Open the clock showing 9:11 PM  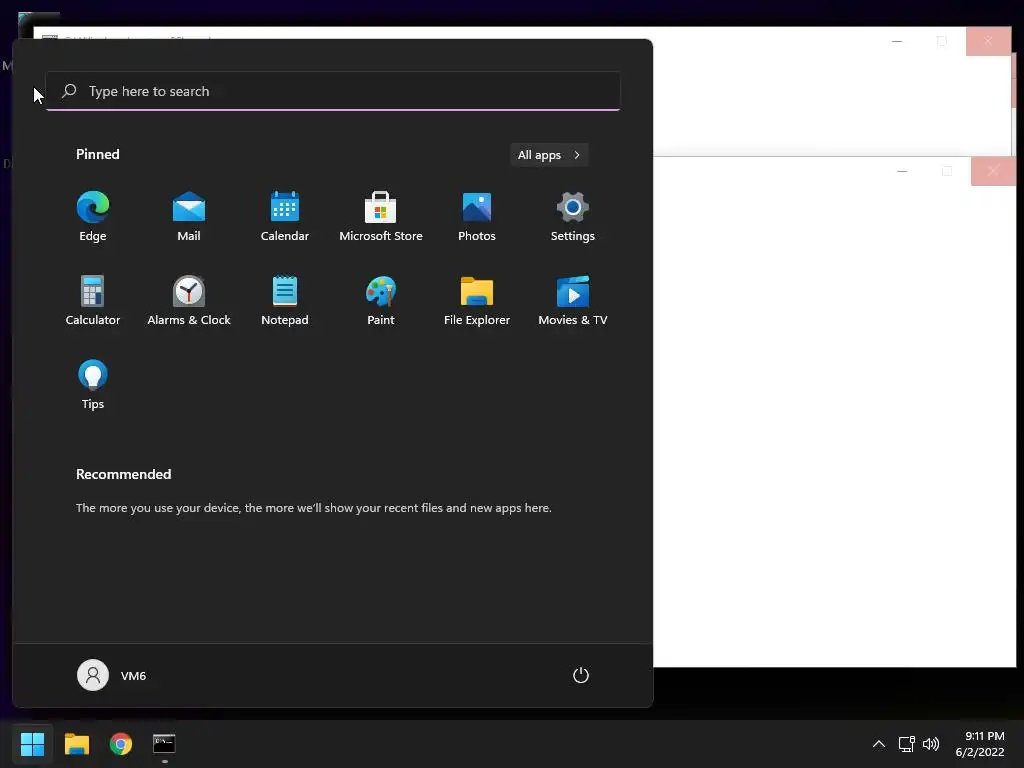point(980,744)
